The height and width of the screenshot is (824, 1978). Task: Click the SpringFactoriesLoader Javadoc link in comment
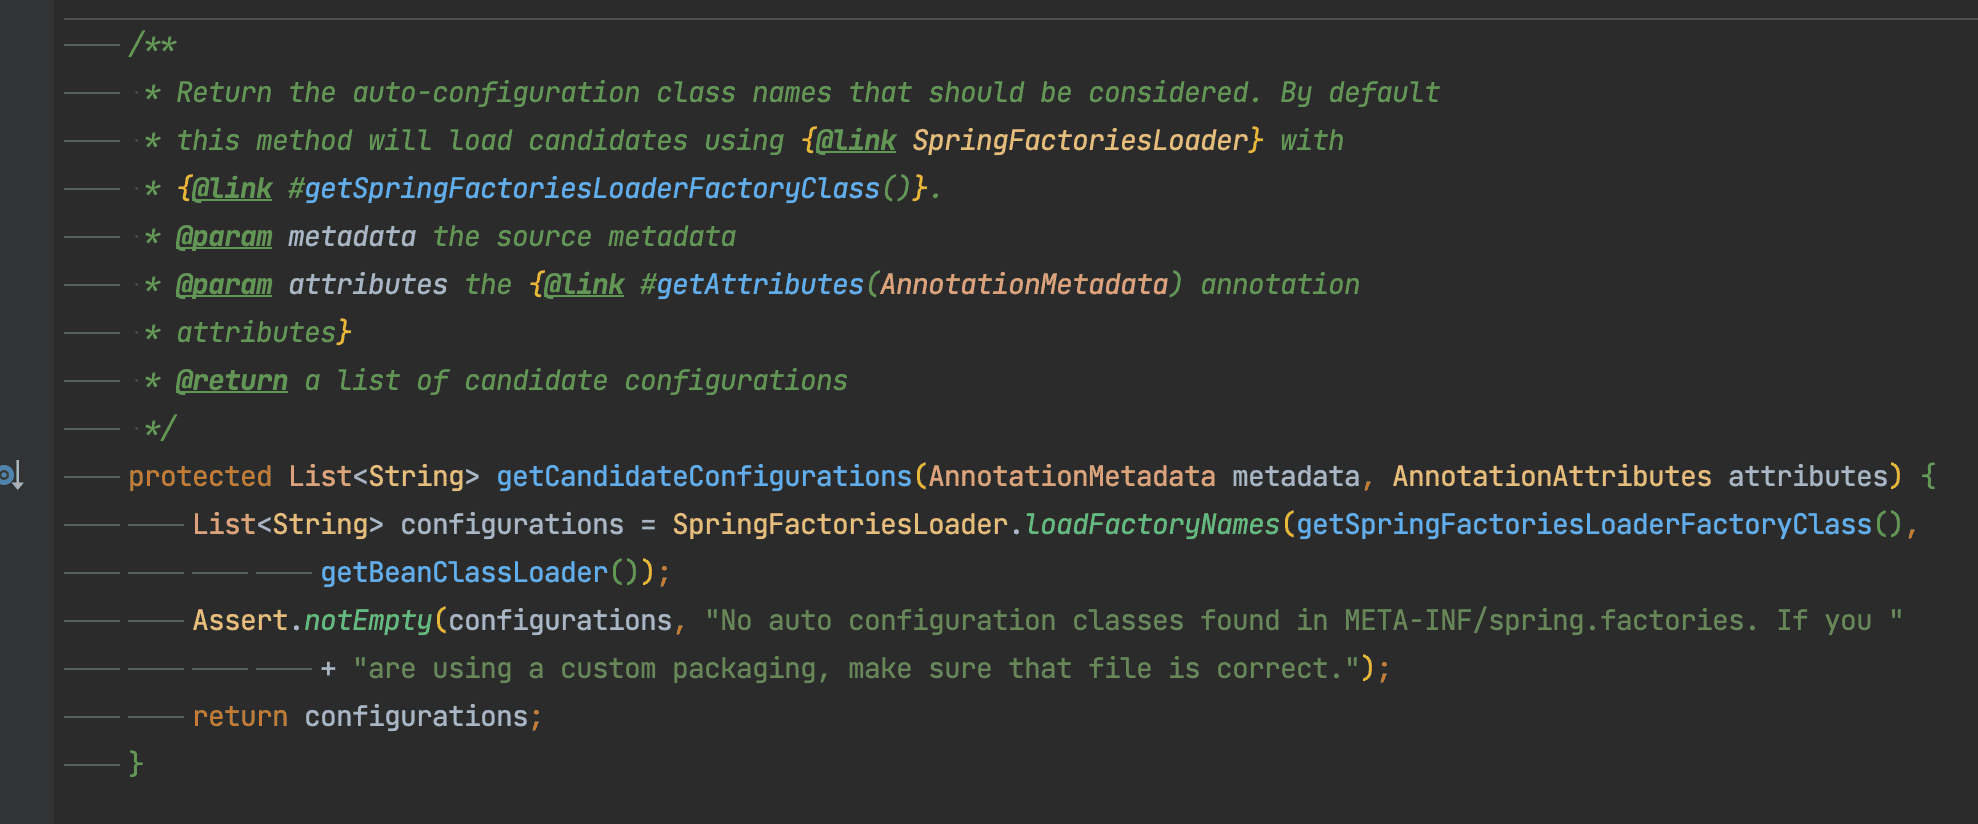tap(1080, 141)
